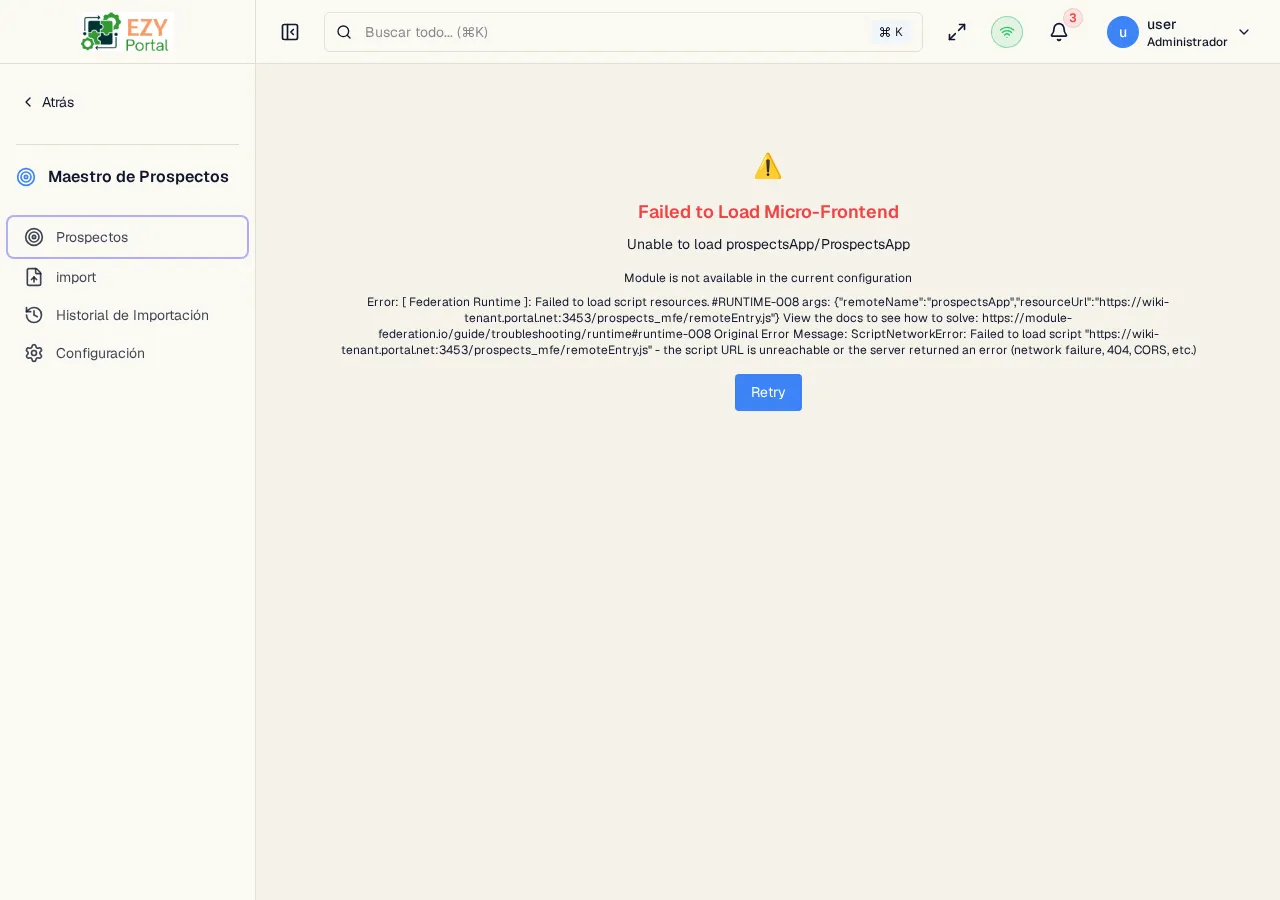Click the Maestro de Prospectos heading

(138, 177)
